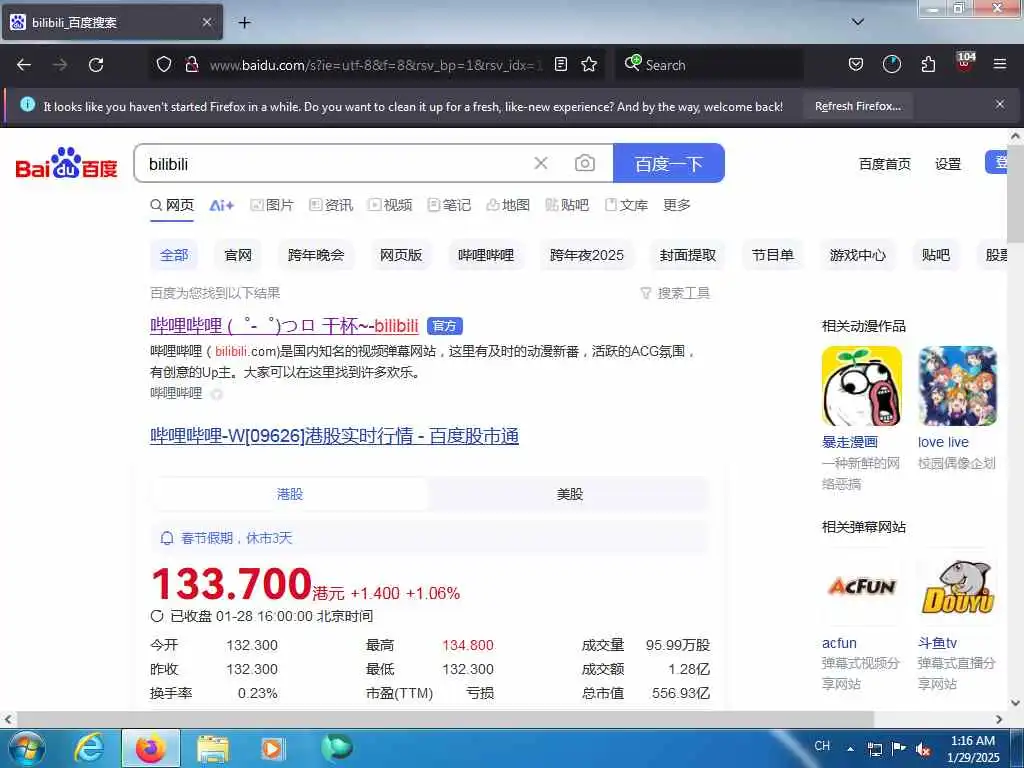Image resolution: width=1024 pixels, height=768 pixels.
Task: Select the 游戏中心 filter chip
Action: 857,255
